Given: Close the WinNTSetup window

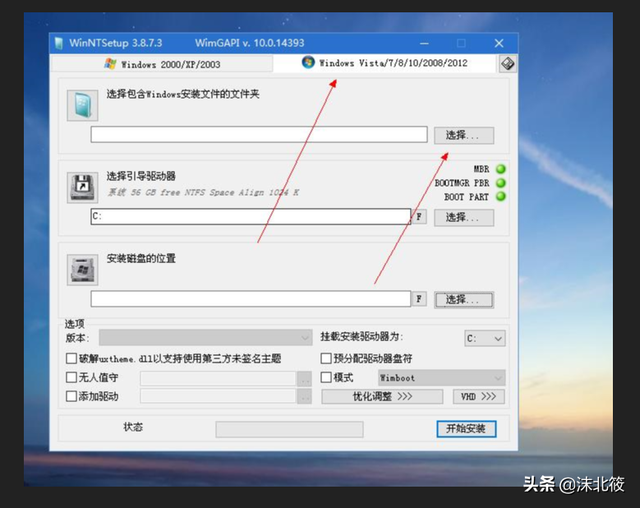Looking at the screenshot, I should pyautogui.click(x=499, y=43).
